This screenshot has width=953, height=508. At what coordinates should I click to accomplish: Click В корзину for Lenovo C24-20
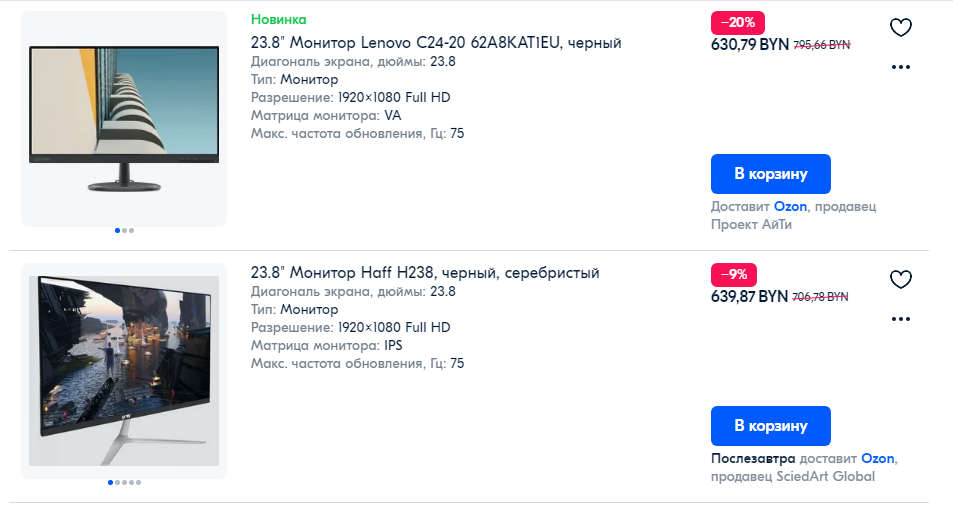click(x=771, y=174)
